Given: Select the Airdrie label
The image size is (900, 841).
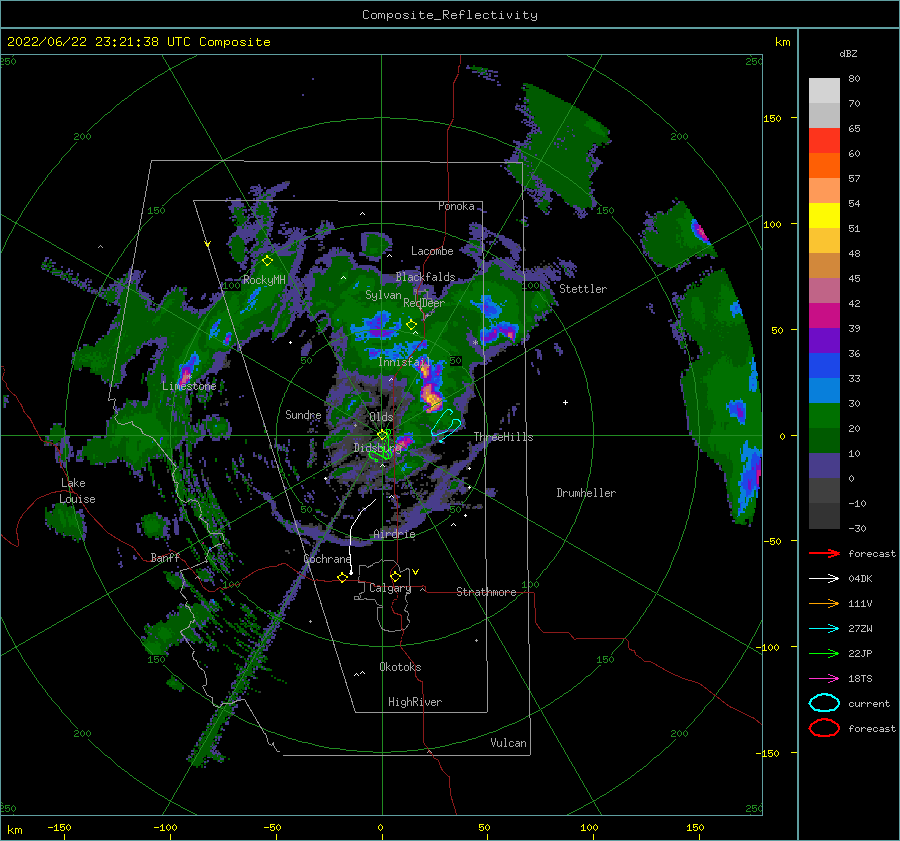Looking at the screenshot, I should click(394, 534).
